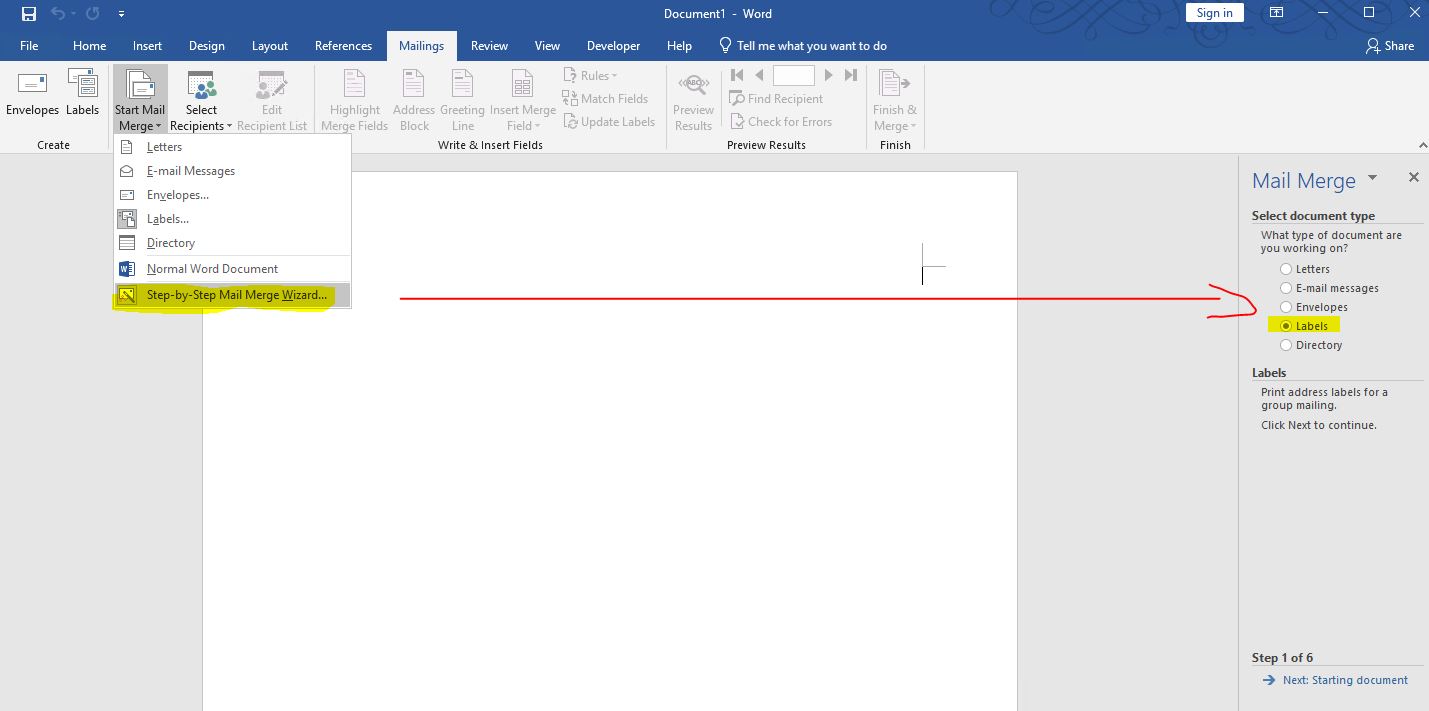Click the Address Block icon
The height and width of the screenshot is (711, 1429).
click(x=414, y=100)
